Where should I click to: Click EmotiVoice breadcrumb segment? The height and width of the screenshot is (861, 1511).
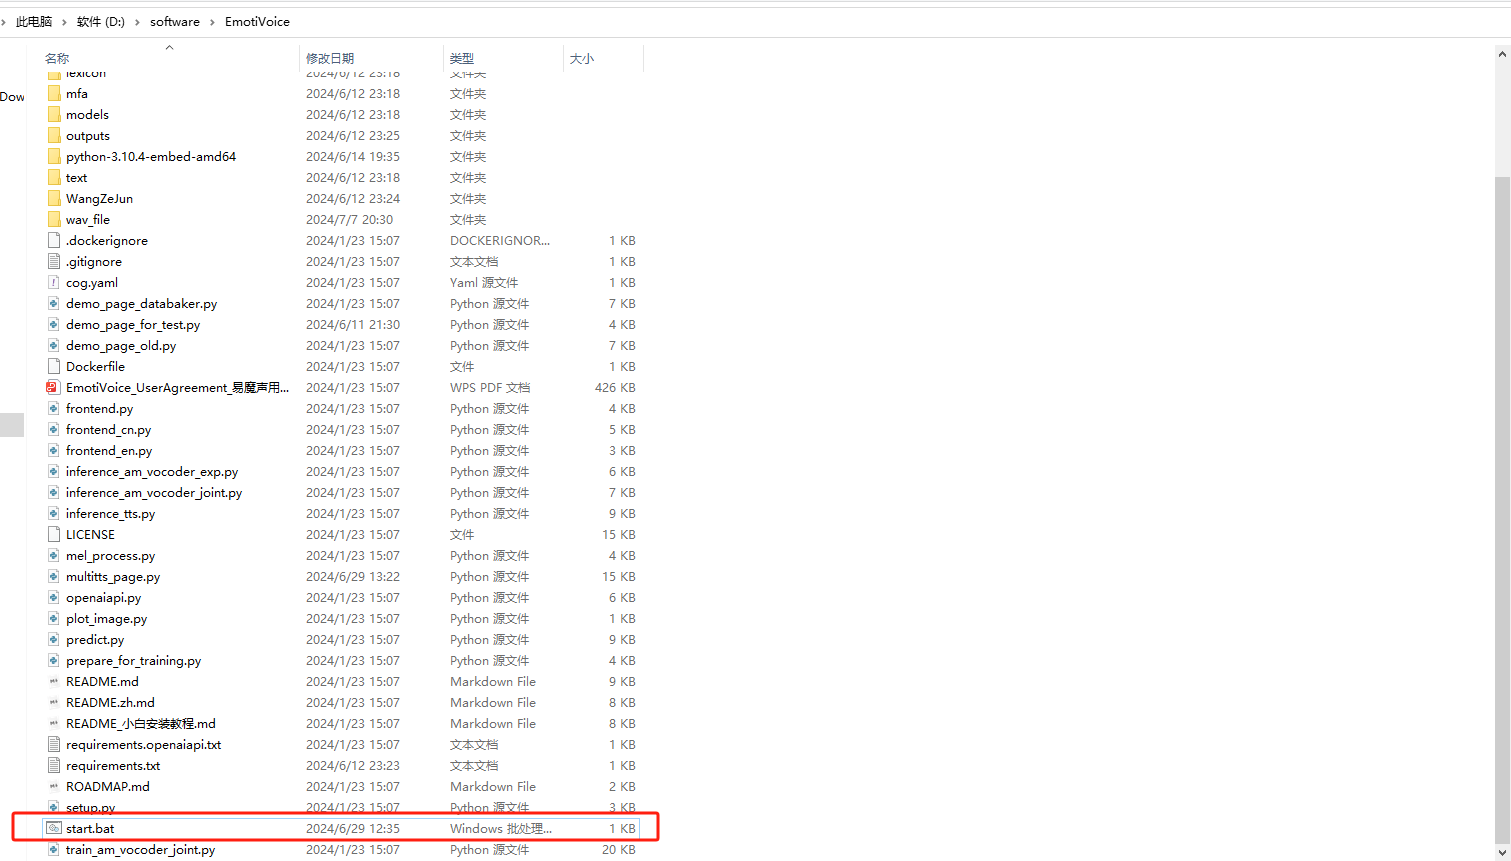point(257,22)
